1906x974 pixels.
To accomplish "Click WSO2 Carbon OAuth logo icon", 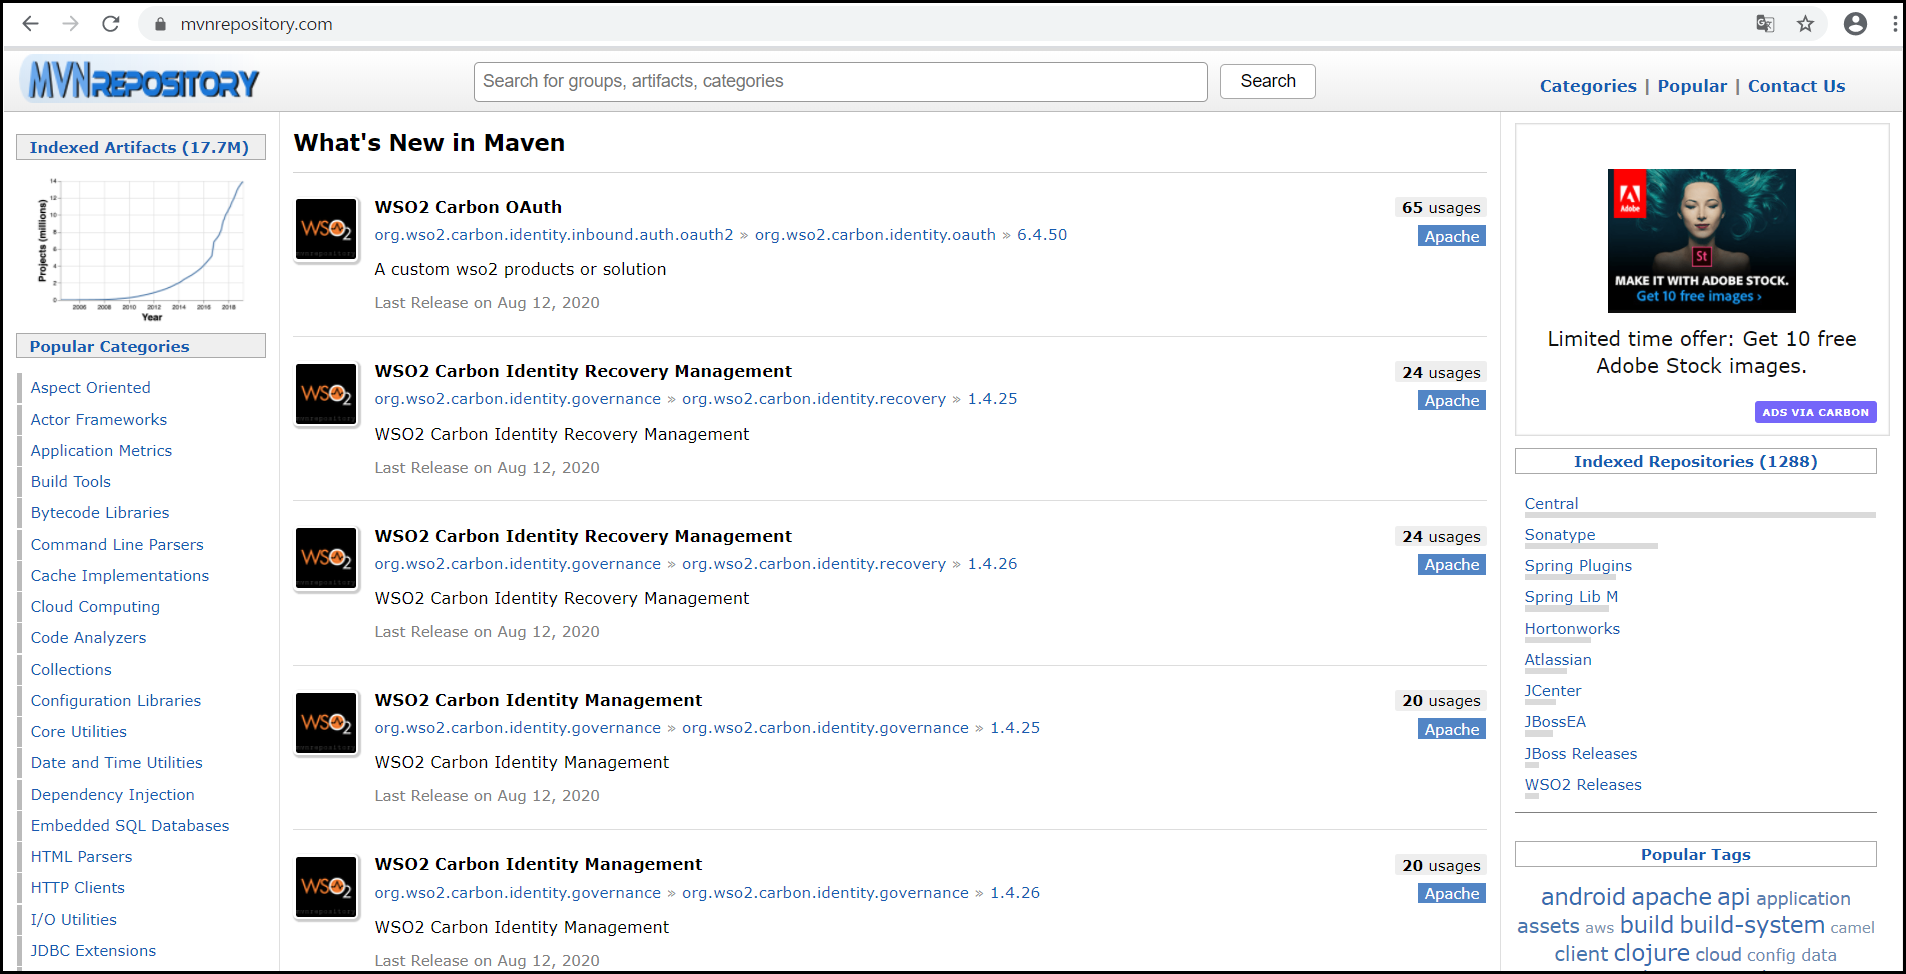I will coord(326,230).
